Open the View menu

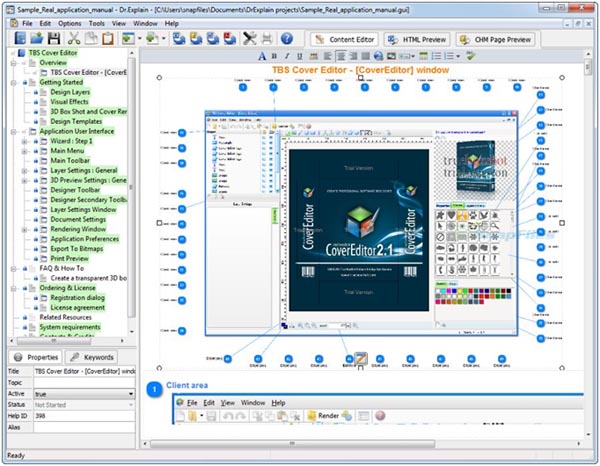pyautogui.click(x=119, y=23)
